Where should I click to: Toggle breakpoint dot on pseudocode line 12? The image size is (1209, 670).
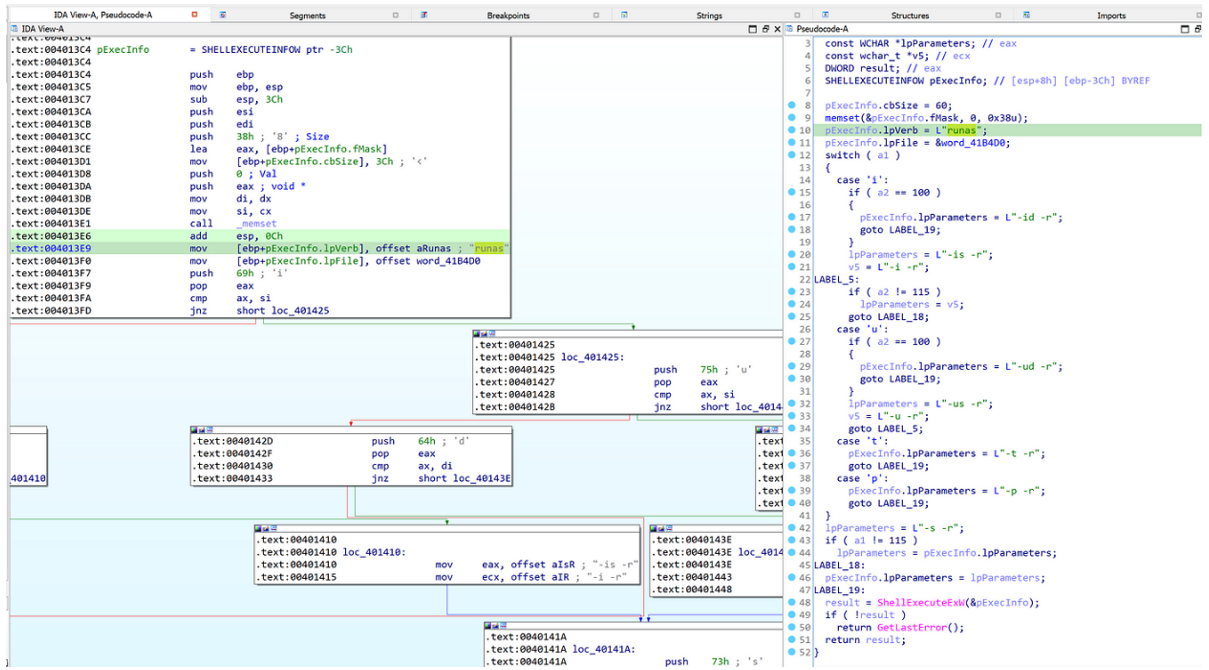(x=792, y=155)
